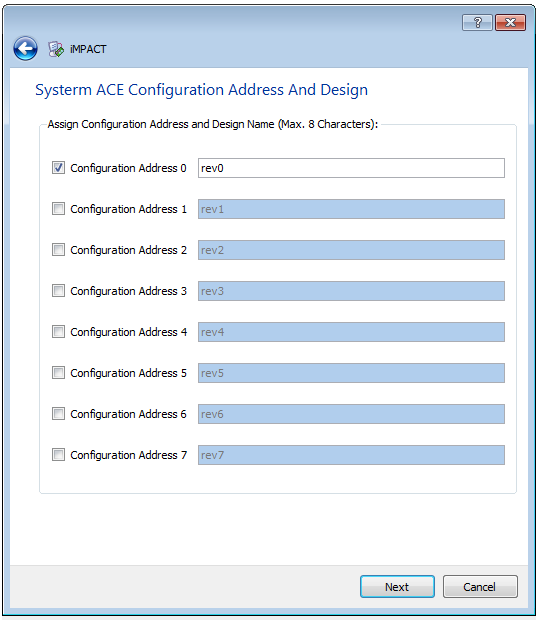Turn on Configuration Address 6 checkbox
The width and height of the screenshot is (540, 620).
click(59, 414)
